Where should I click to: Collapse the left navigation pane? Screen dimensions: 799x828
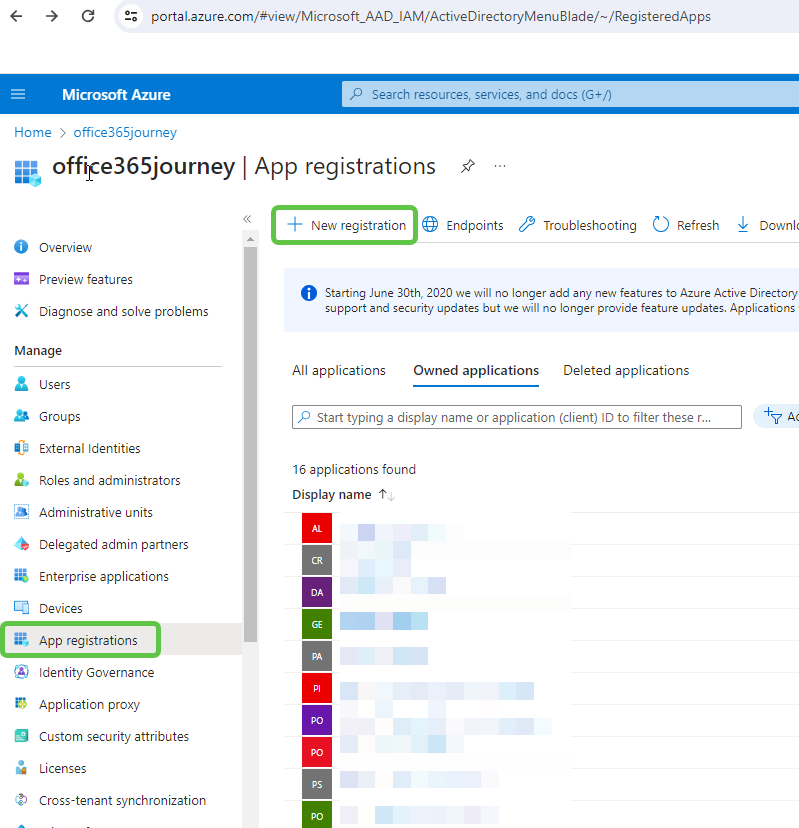pyautogui.click(x=247, y=219)
